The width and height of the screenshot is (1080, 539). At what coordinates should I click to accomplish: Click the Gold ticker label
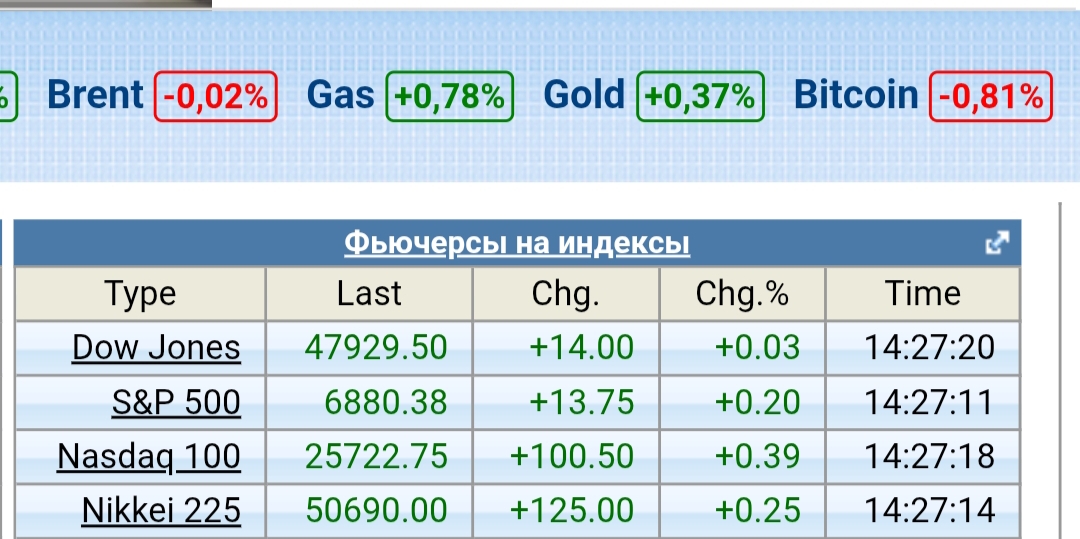pos(584,96)
